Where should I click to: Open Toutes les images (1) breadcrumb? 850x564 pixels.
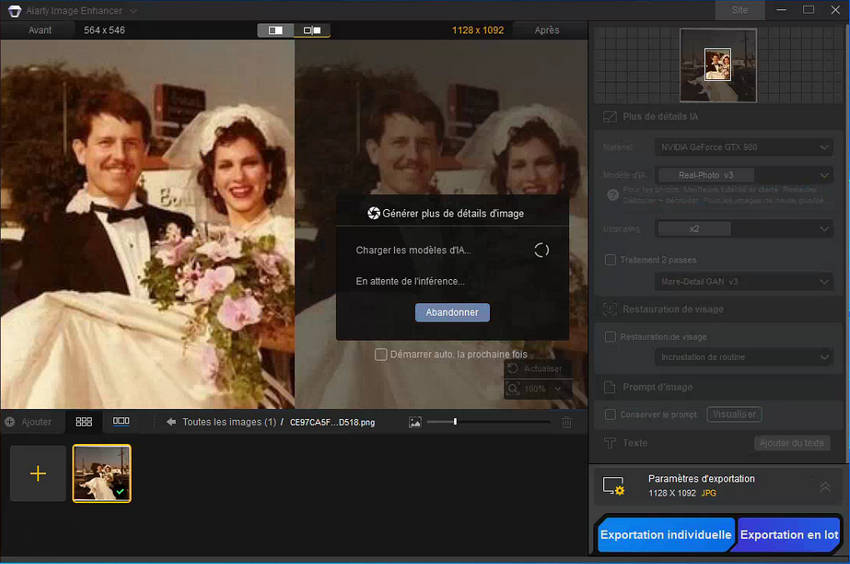[x=229, y=422]
